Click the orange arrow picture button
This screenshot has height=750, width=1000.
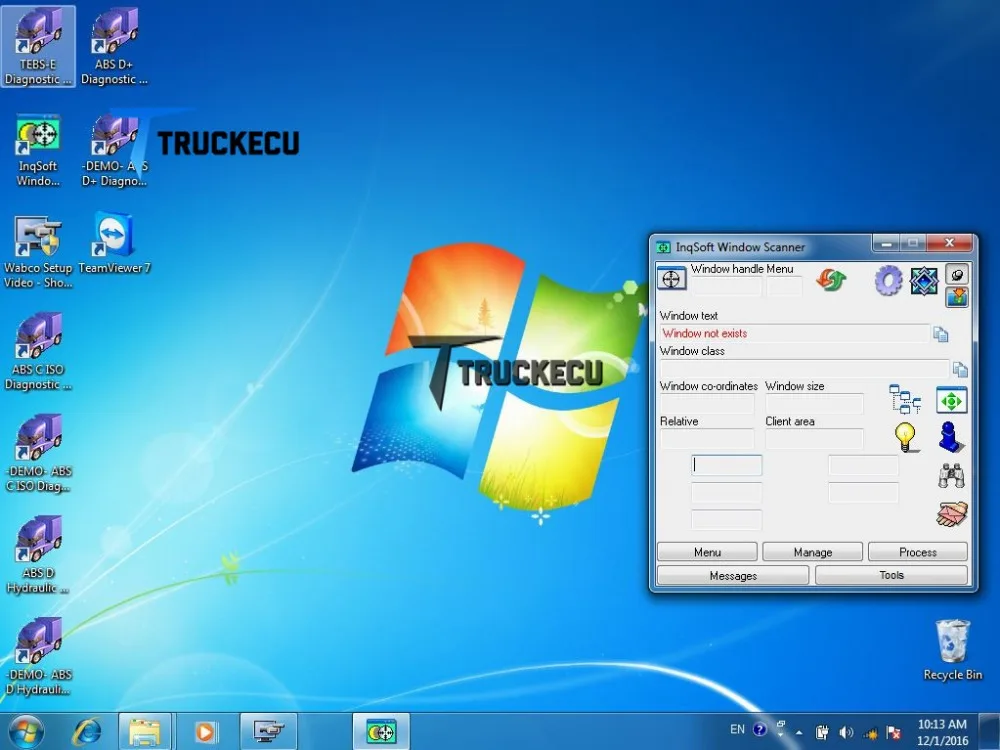point(957,297)
